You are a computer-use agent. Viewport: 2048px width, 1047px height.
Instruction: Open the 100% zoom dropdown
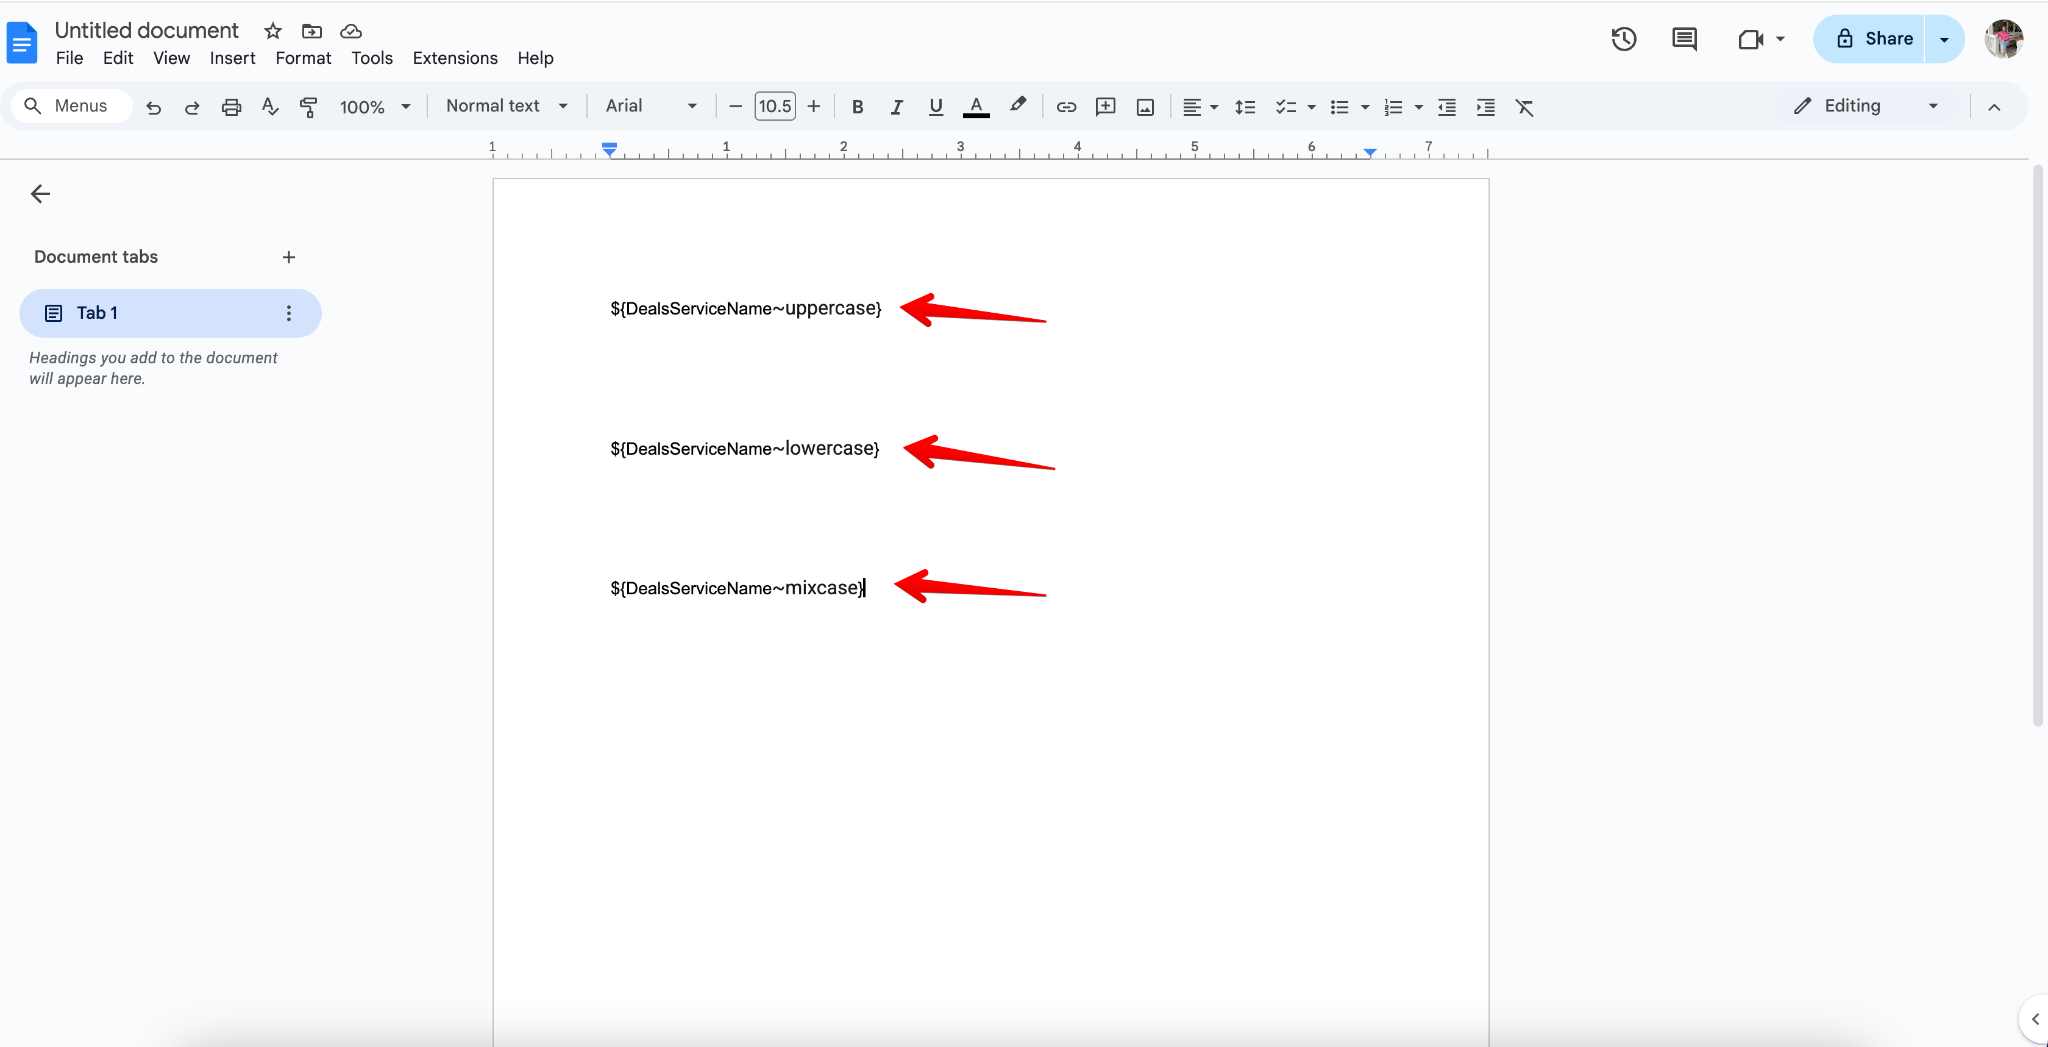pyautogui.click(x=374, y=107)
